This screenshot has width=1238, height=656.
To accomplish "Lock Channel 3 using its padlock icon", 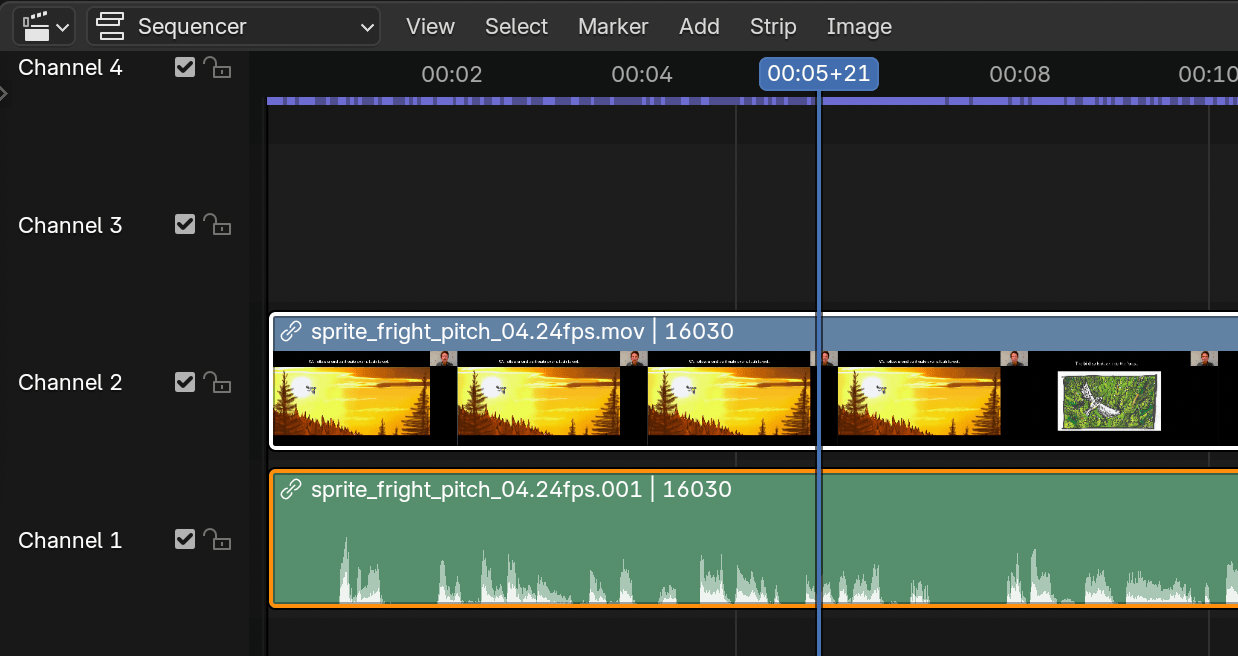I will (218, 224).
